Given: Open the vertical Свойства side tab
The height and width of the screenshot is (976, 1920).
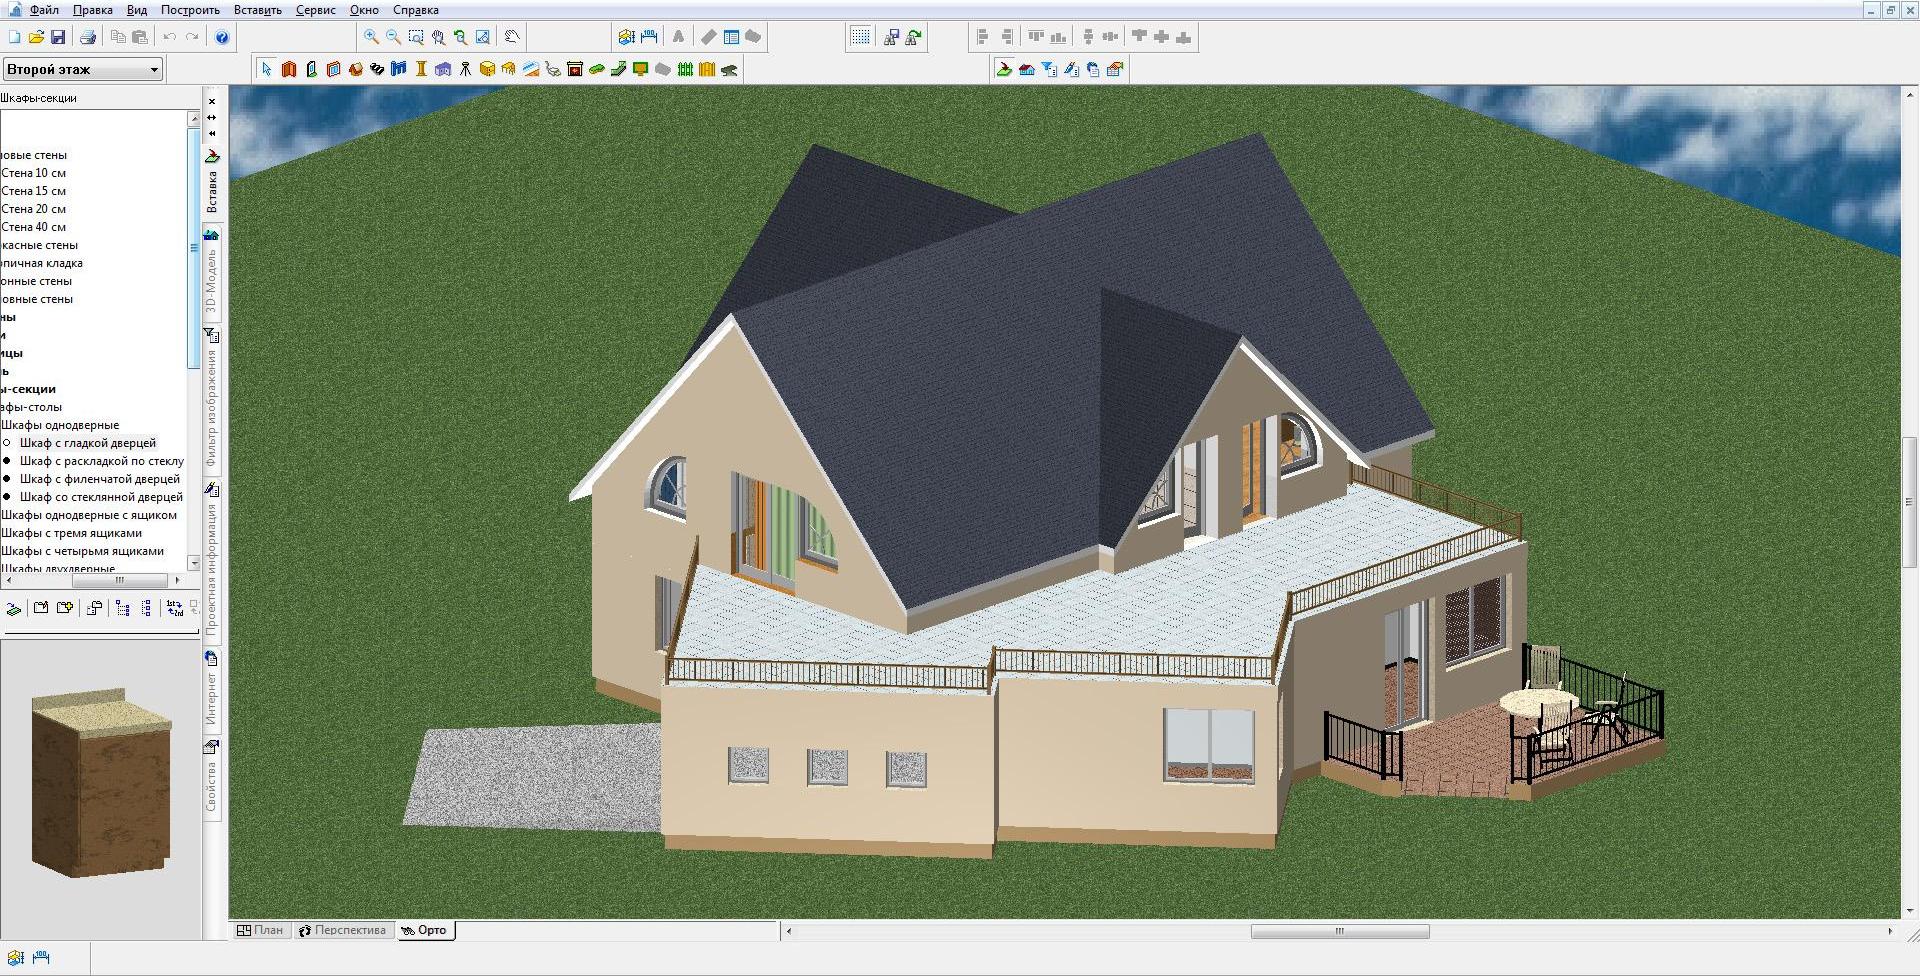Looking at the screenshot, I should pos(212,777).
